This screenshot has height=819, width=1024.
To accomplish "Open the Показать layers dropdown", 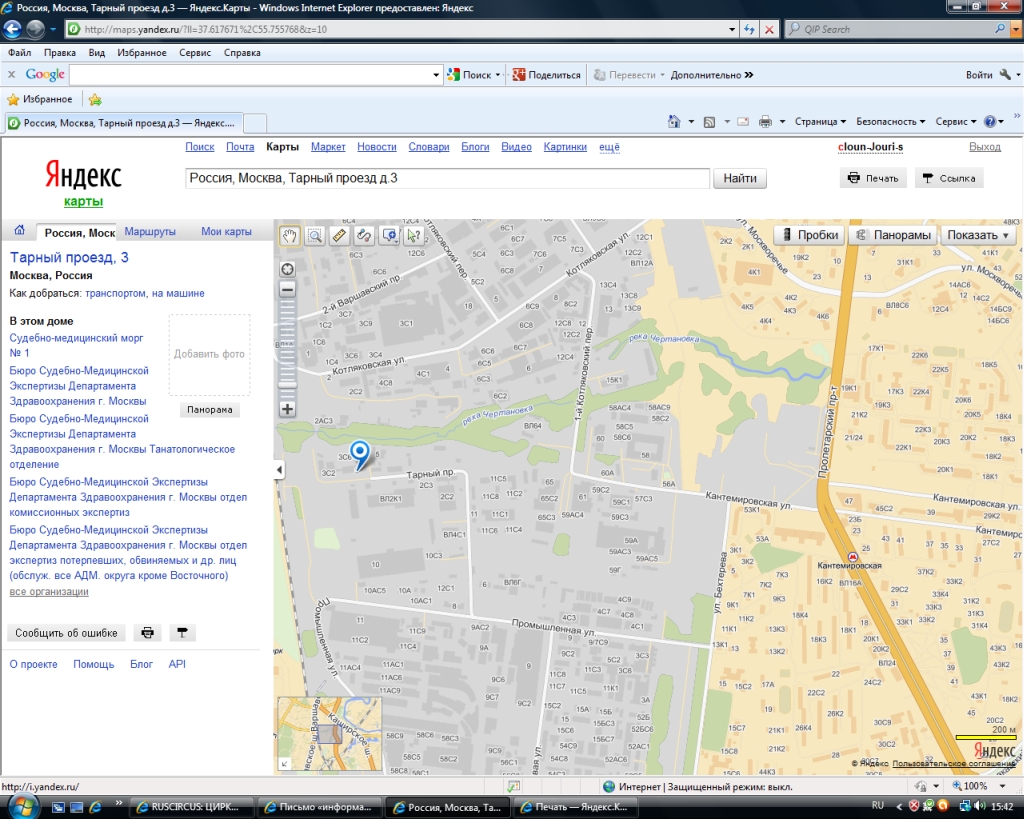I will (978, 235).
